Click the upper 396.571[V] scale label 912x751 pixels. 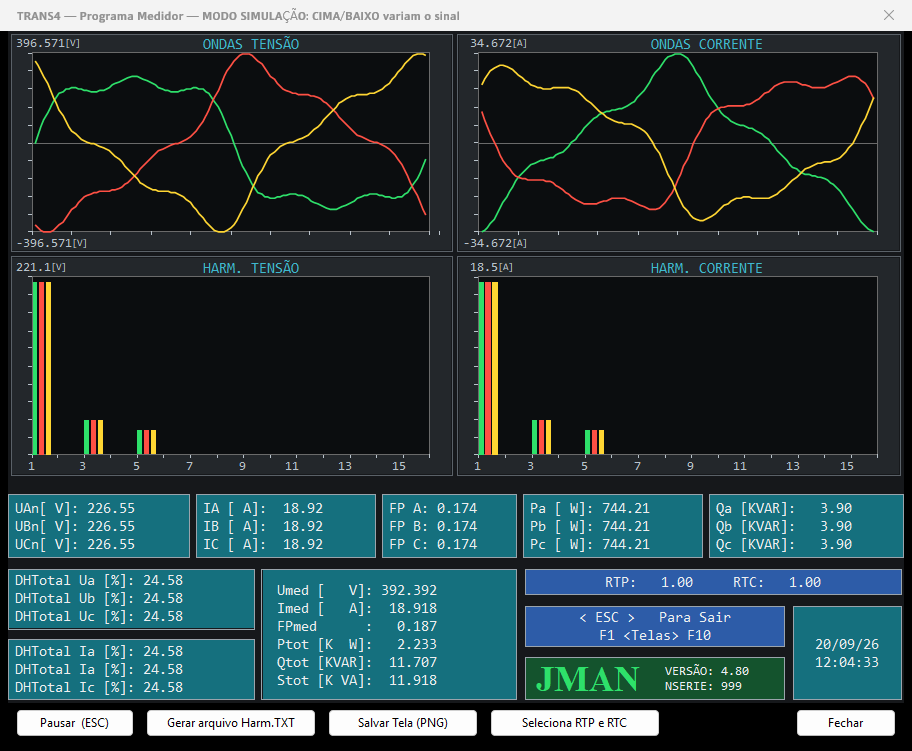[x=48, y=43]
